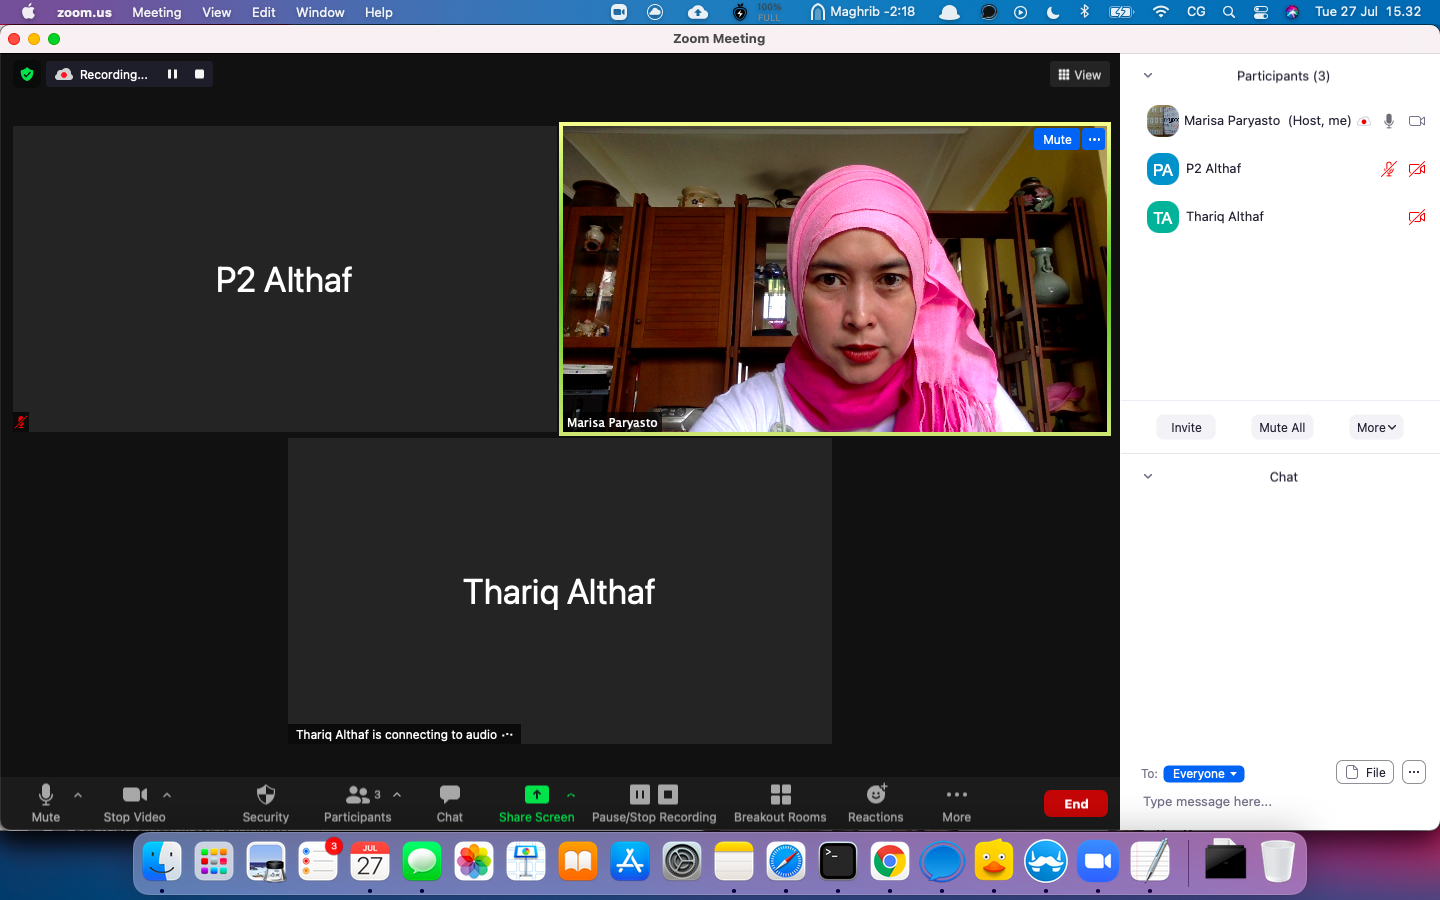Open the Help menu in menu bar
The width and height of the screenshot is (1440, 900).
click(x=378, y=12)
